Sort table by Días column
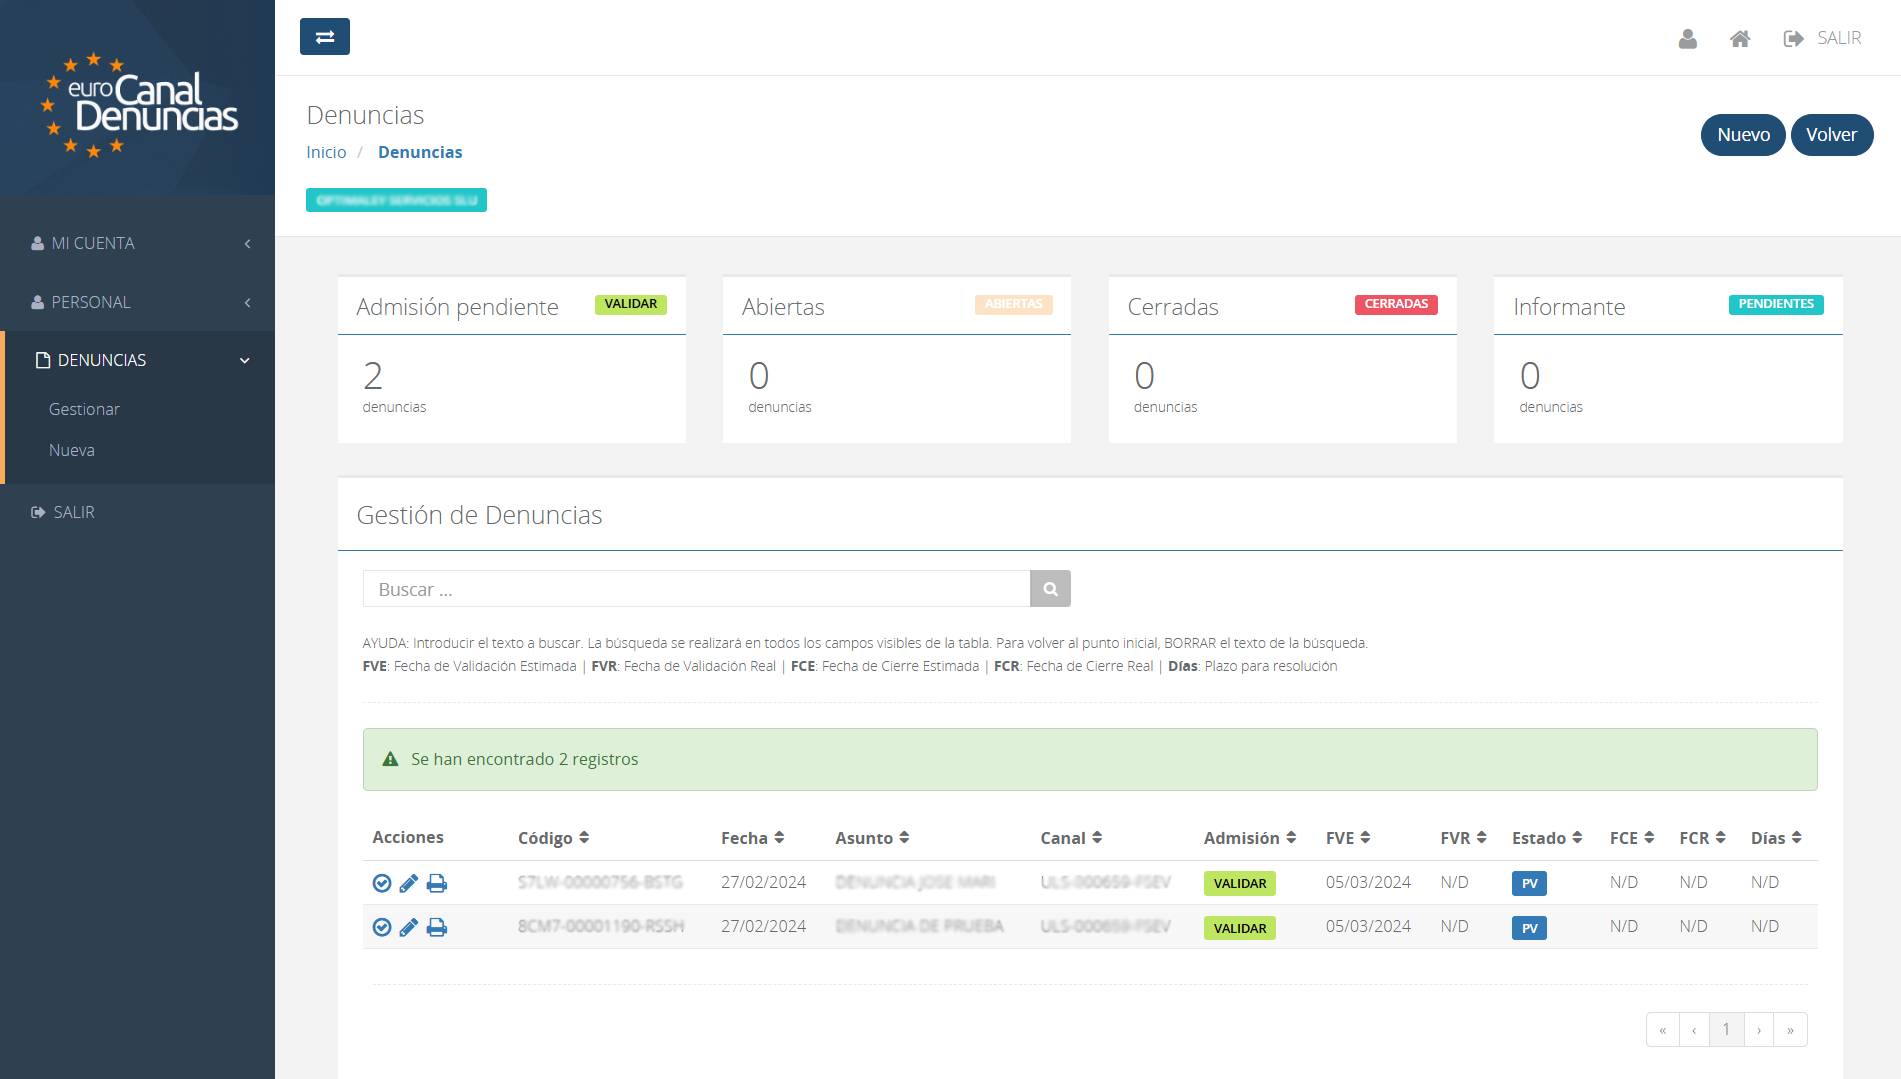 click(1776, 838)
